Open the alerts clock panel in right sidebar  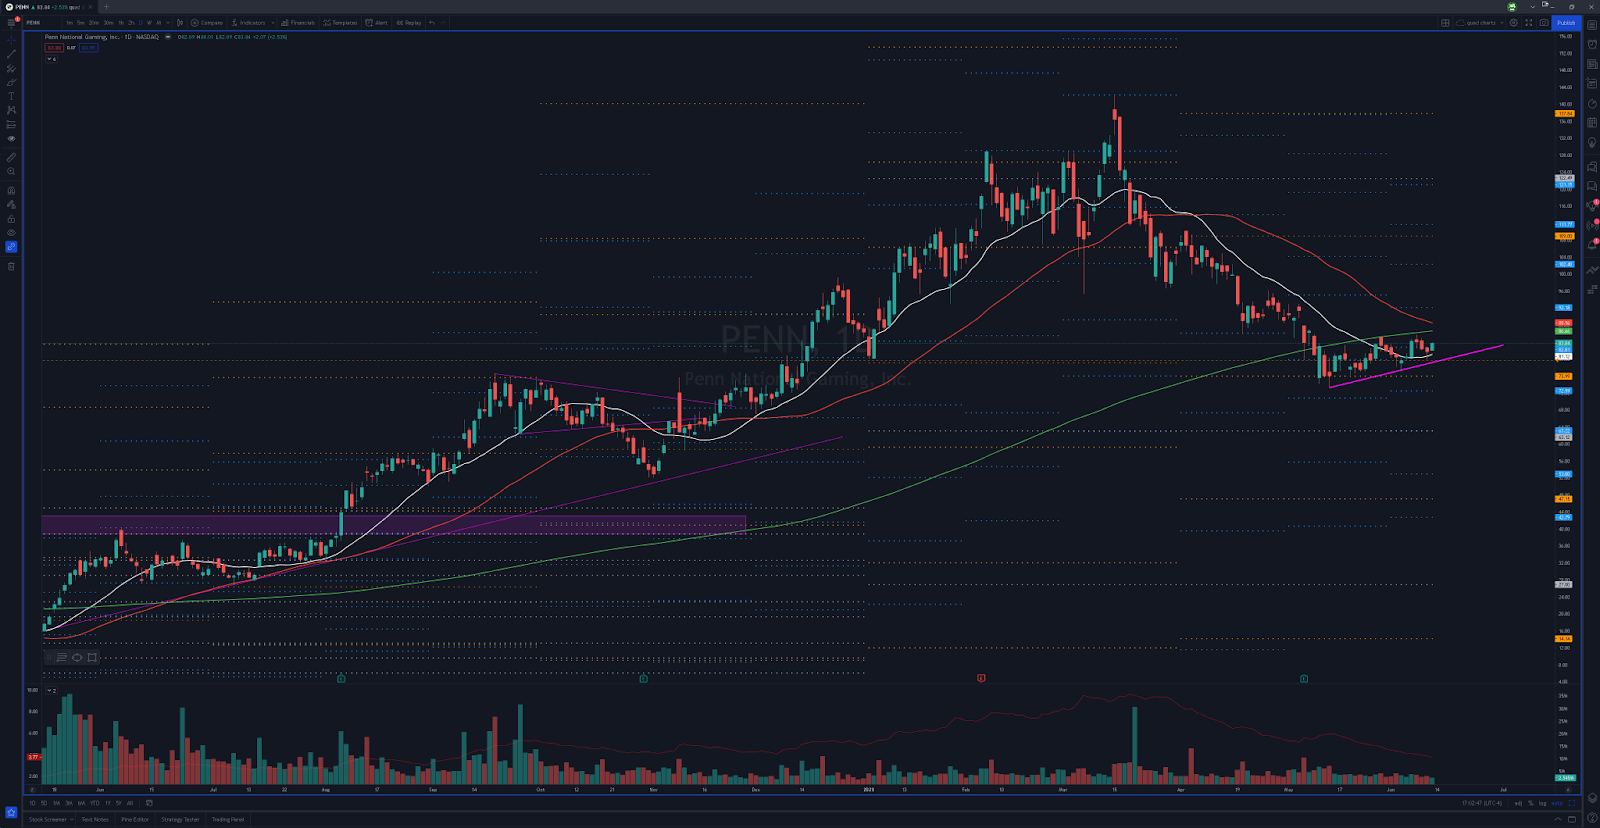[1592, 44]
